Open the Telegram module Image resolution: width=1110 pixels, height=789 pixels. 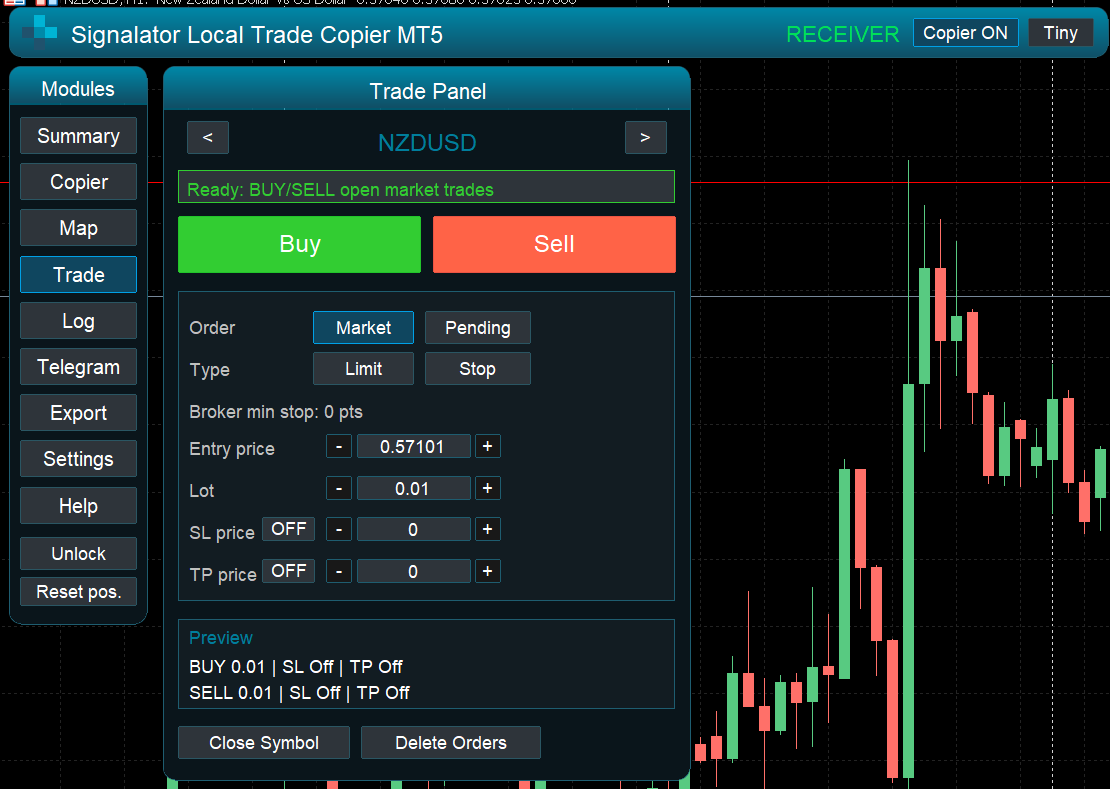[x=79, y=367]
